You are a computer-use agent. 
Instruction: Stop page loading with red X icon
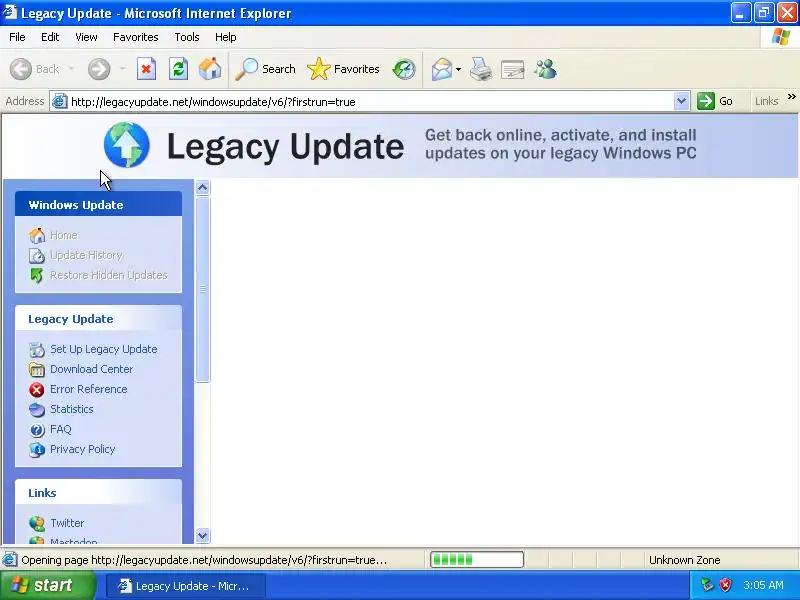[x=146, y=69]
